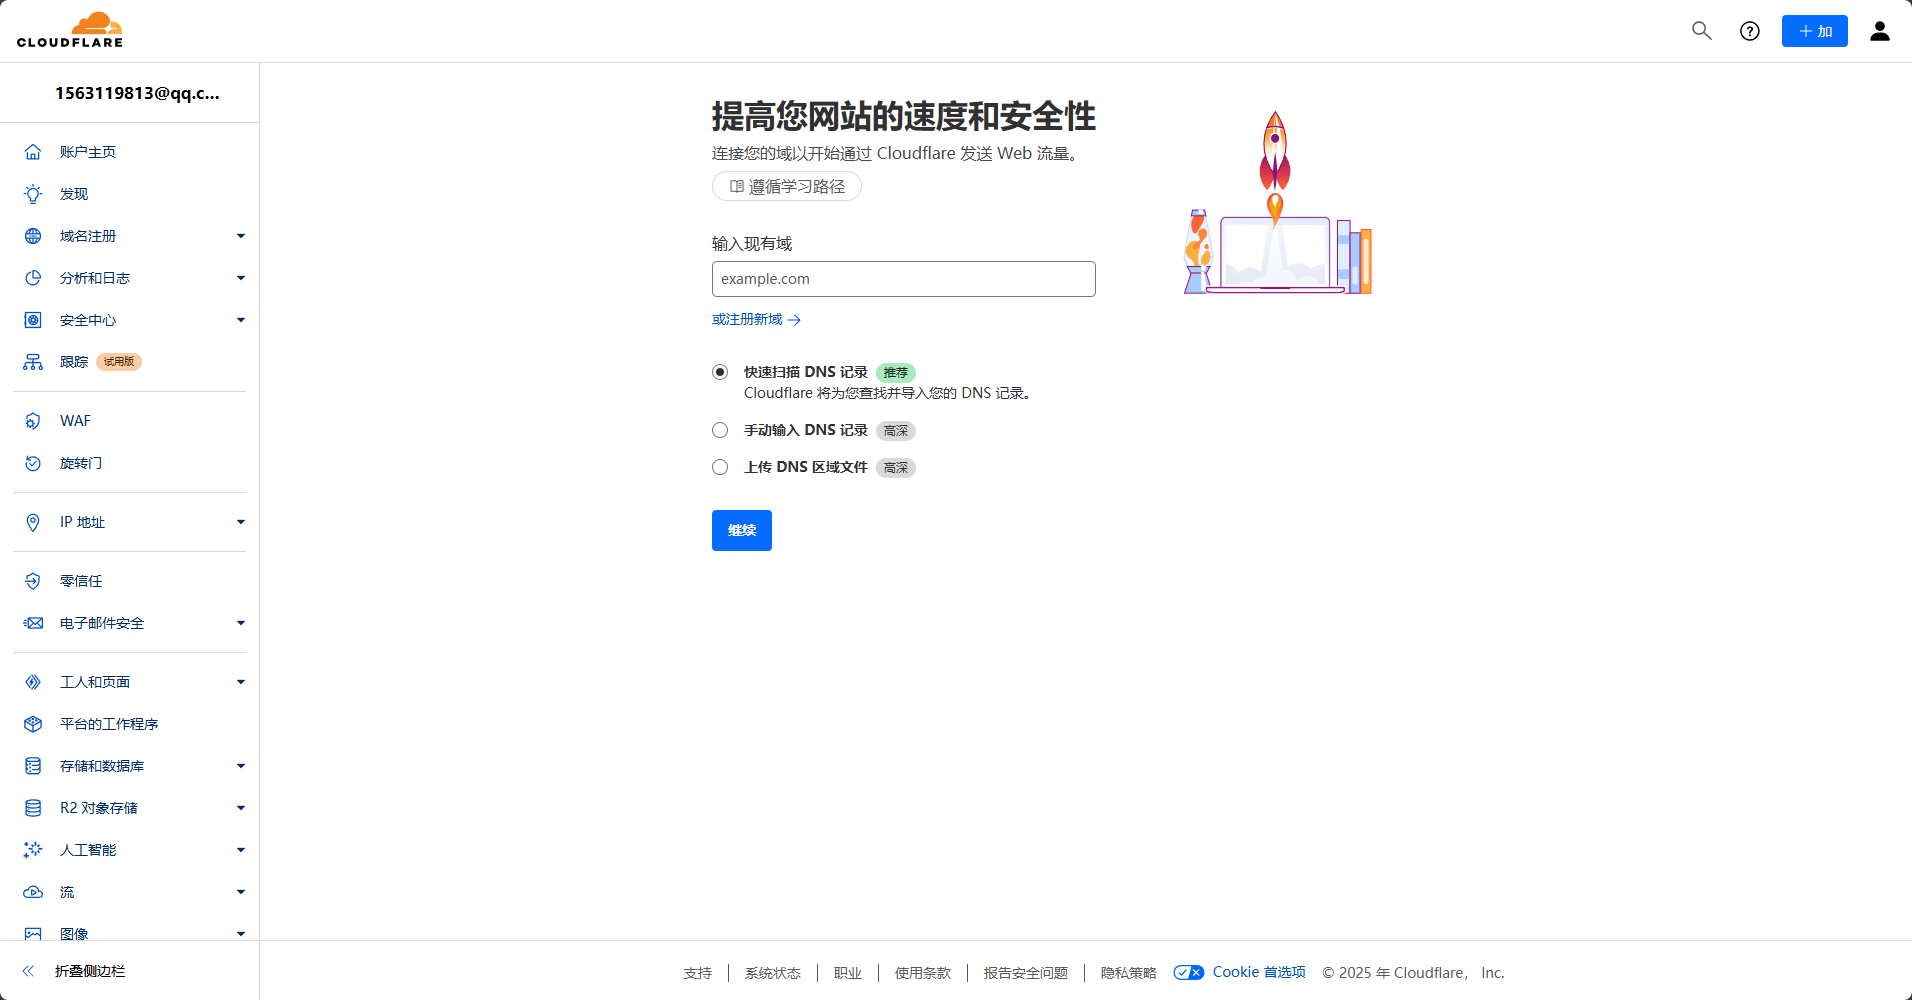Focus the example.com domain input field
This screenshot has width=1912, height=1000.
click(904, 279)
